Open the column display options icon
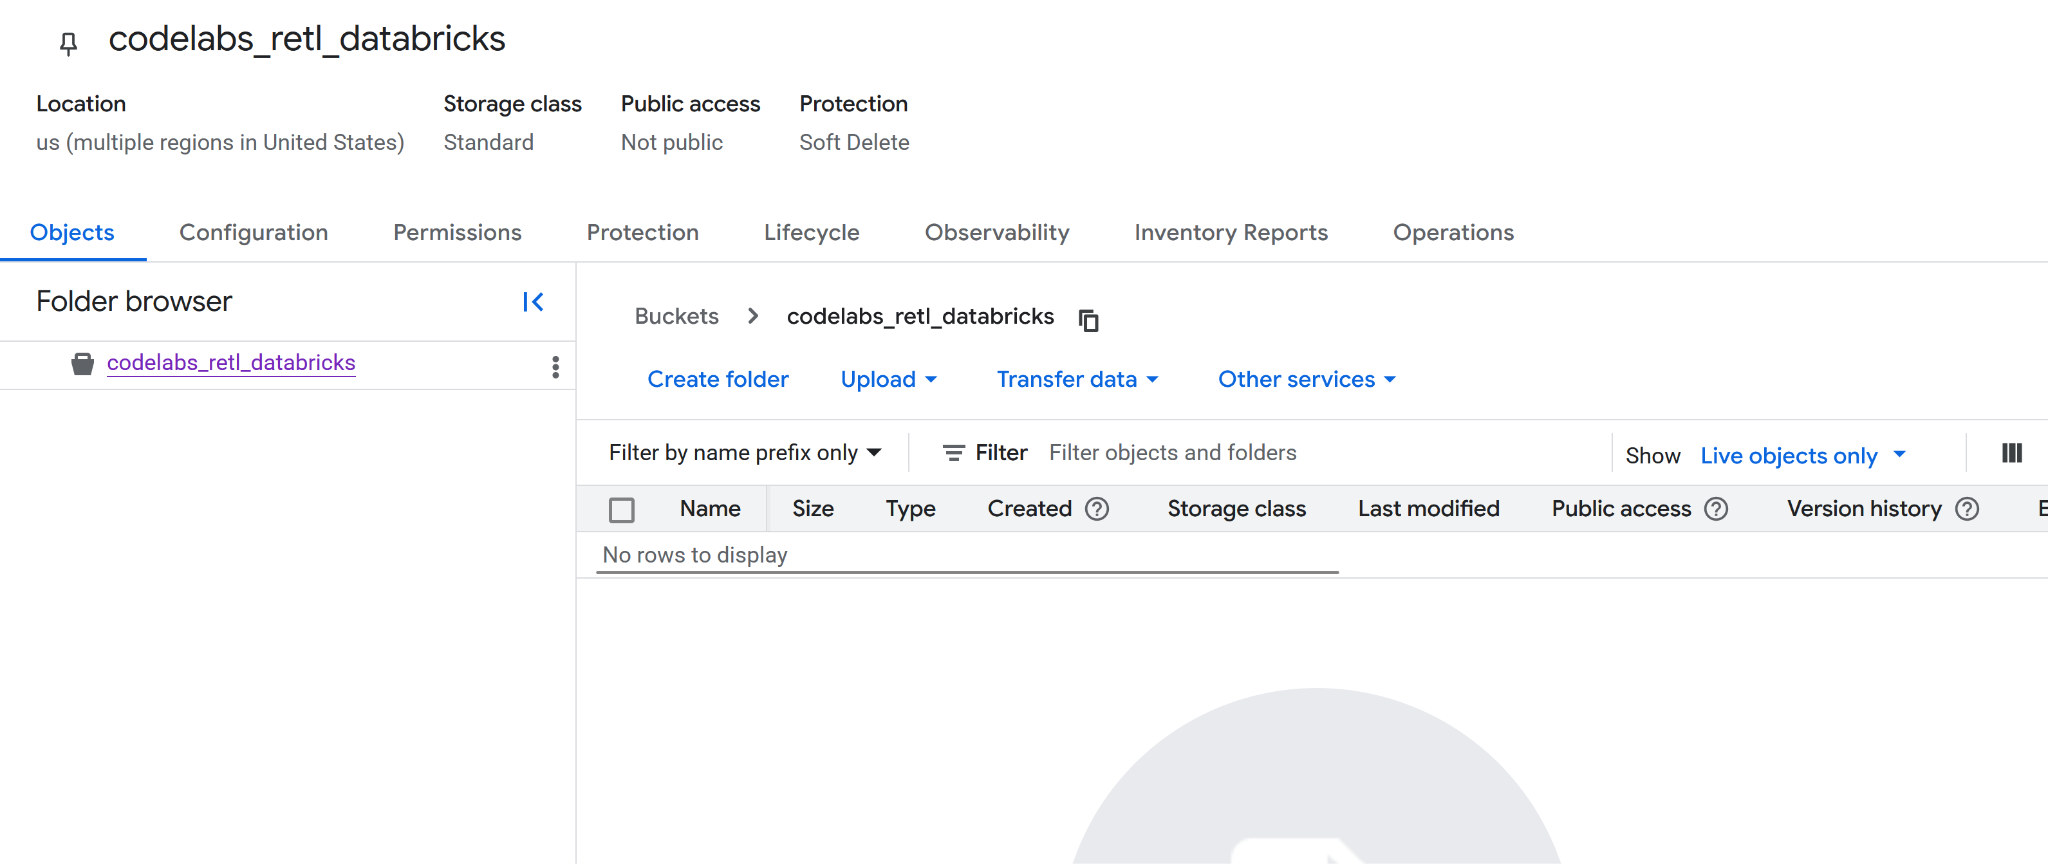2048x864 pixels. 2011,453
